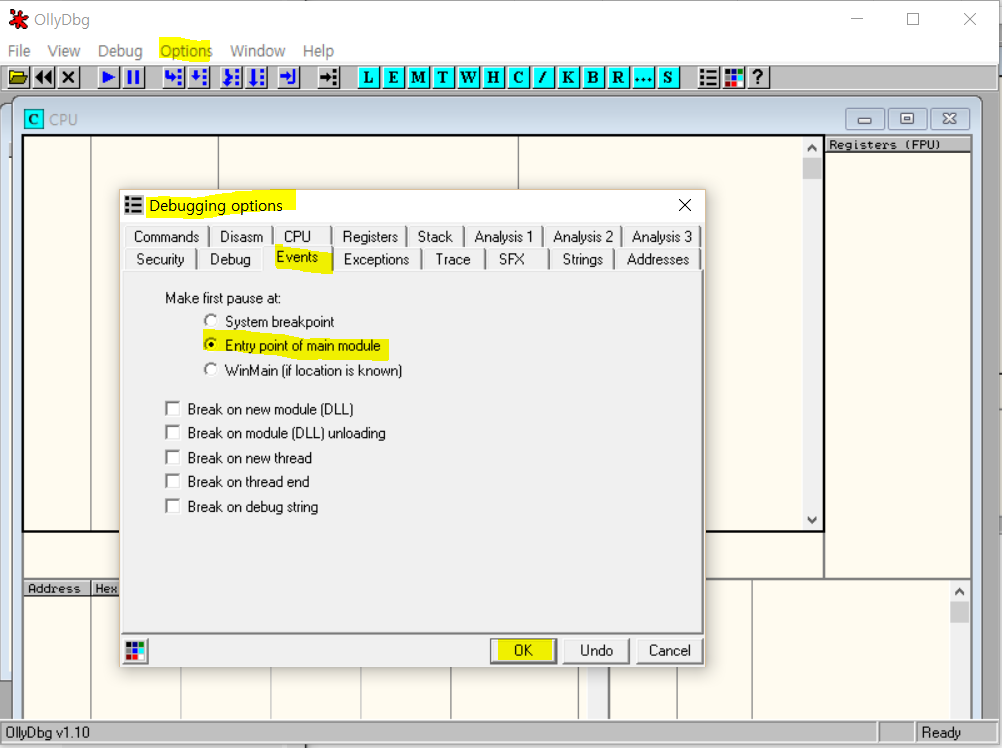Run the program with the play icon
The image size is (1002, 748).
click(x=108, y=78)
